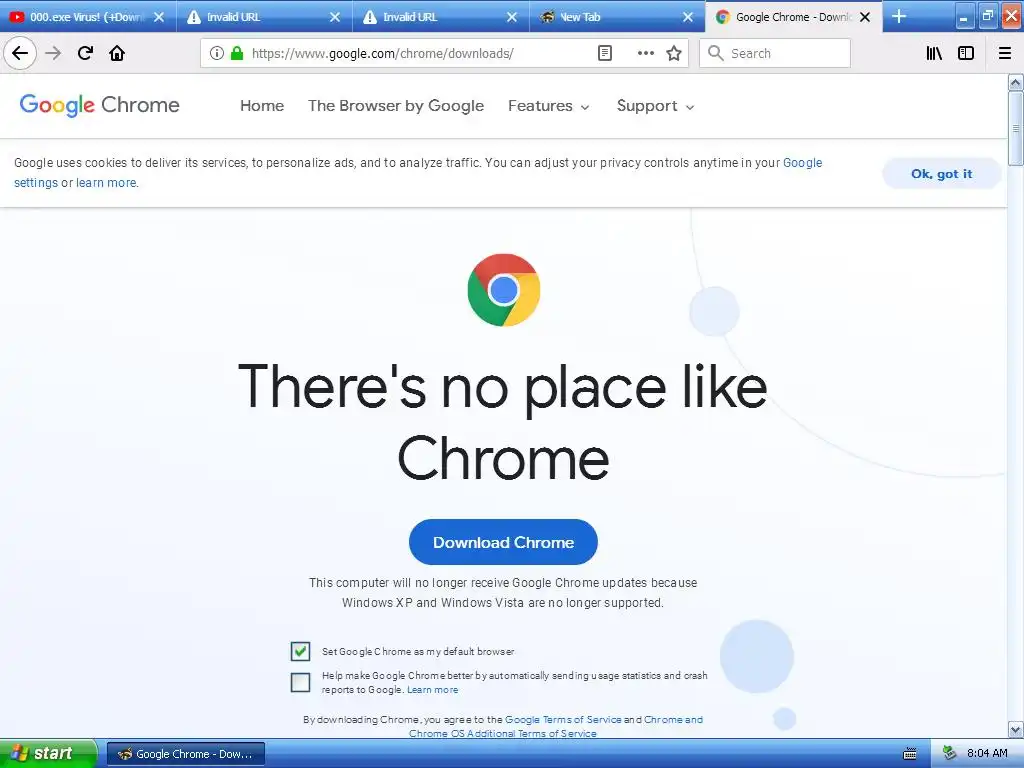This screenshot has height=768, width=1024.
Task: Enable sending usage statistics and crash reports checkbox
Action: 300,682
